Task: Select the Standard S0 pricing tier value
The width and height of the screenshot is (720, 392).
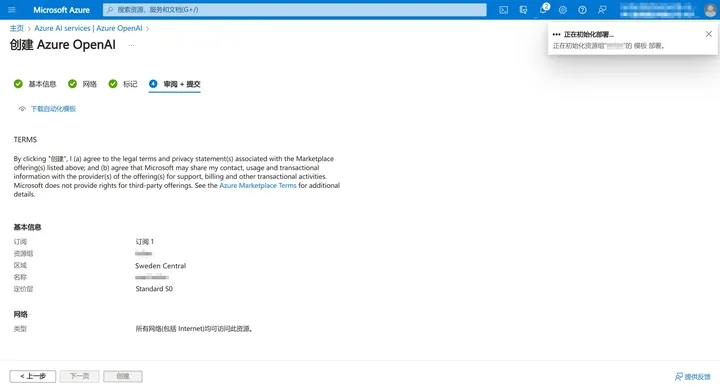Action: 154,289
